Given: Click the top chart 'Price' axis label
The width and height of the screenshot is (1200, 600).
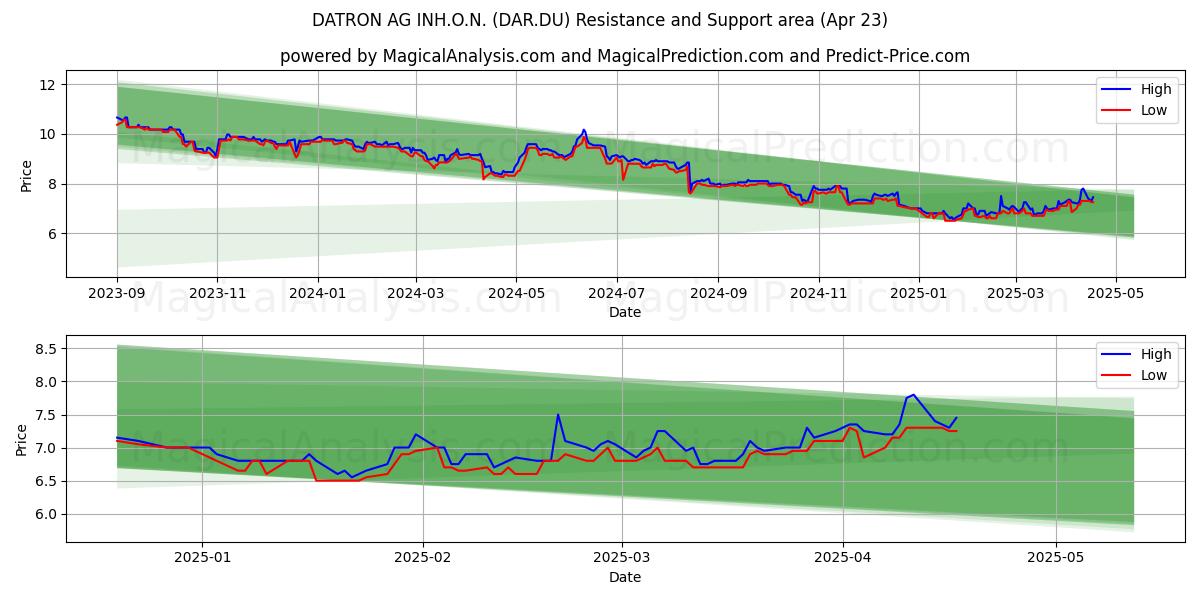Looking at the screenshot, I should click(x=26, y=174).
